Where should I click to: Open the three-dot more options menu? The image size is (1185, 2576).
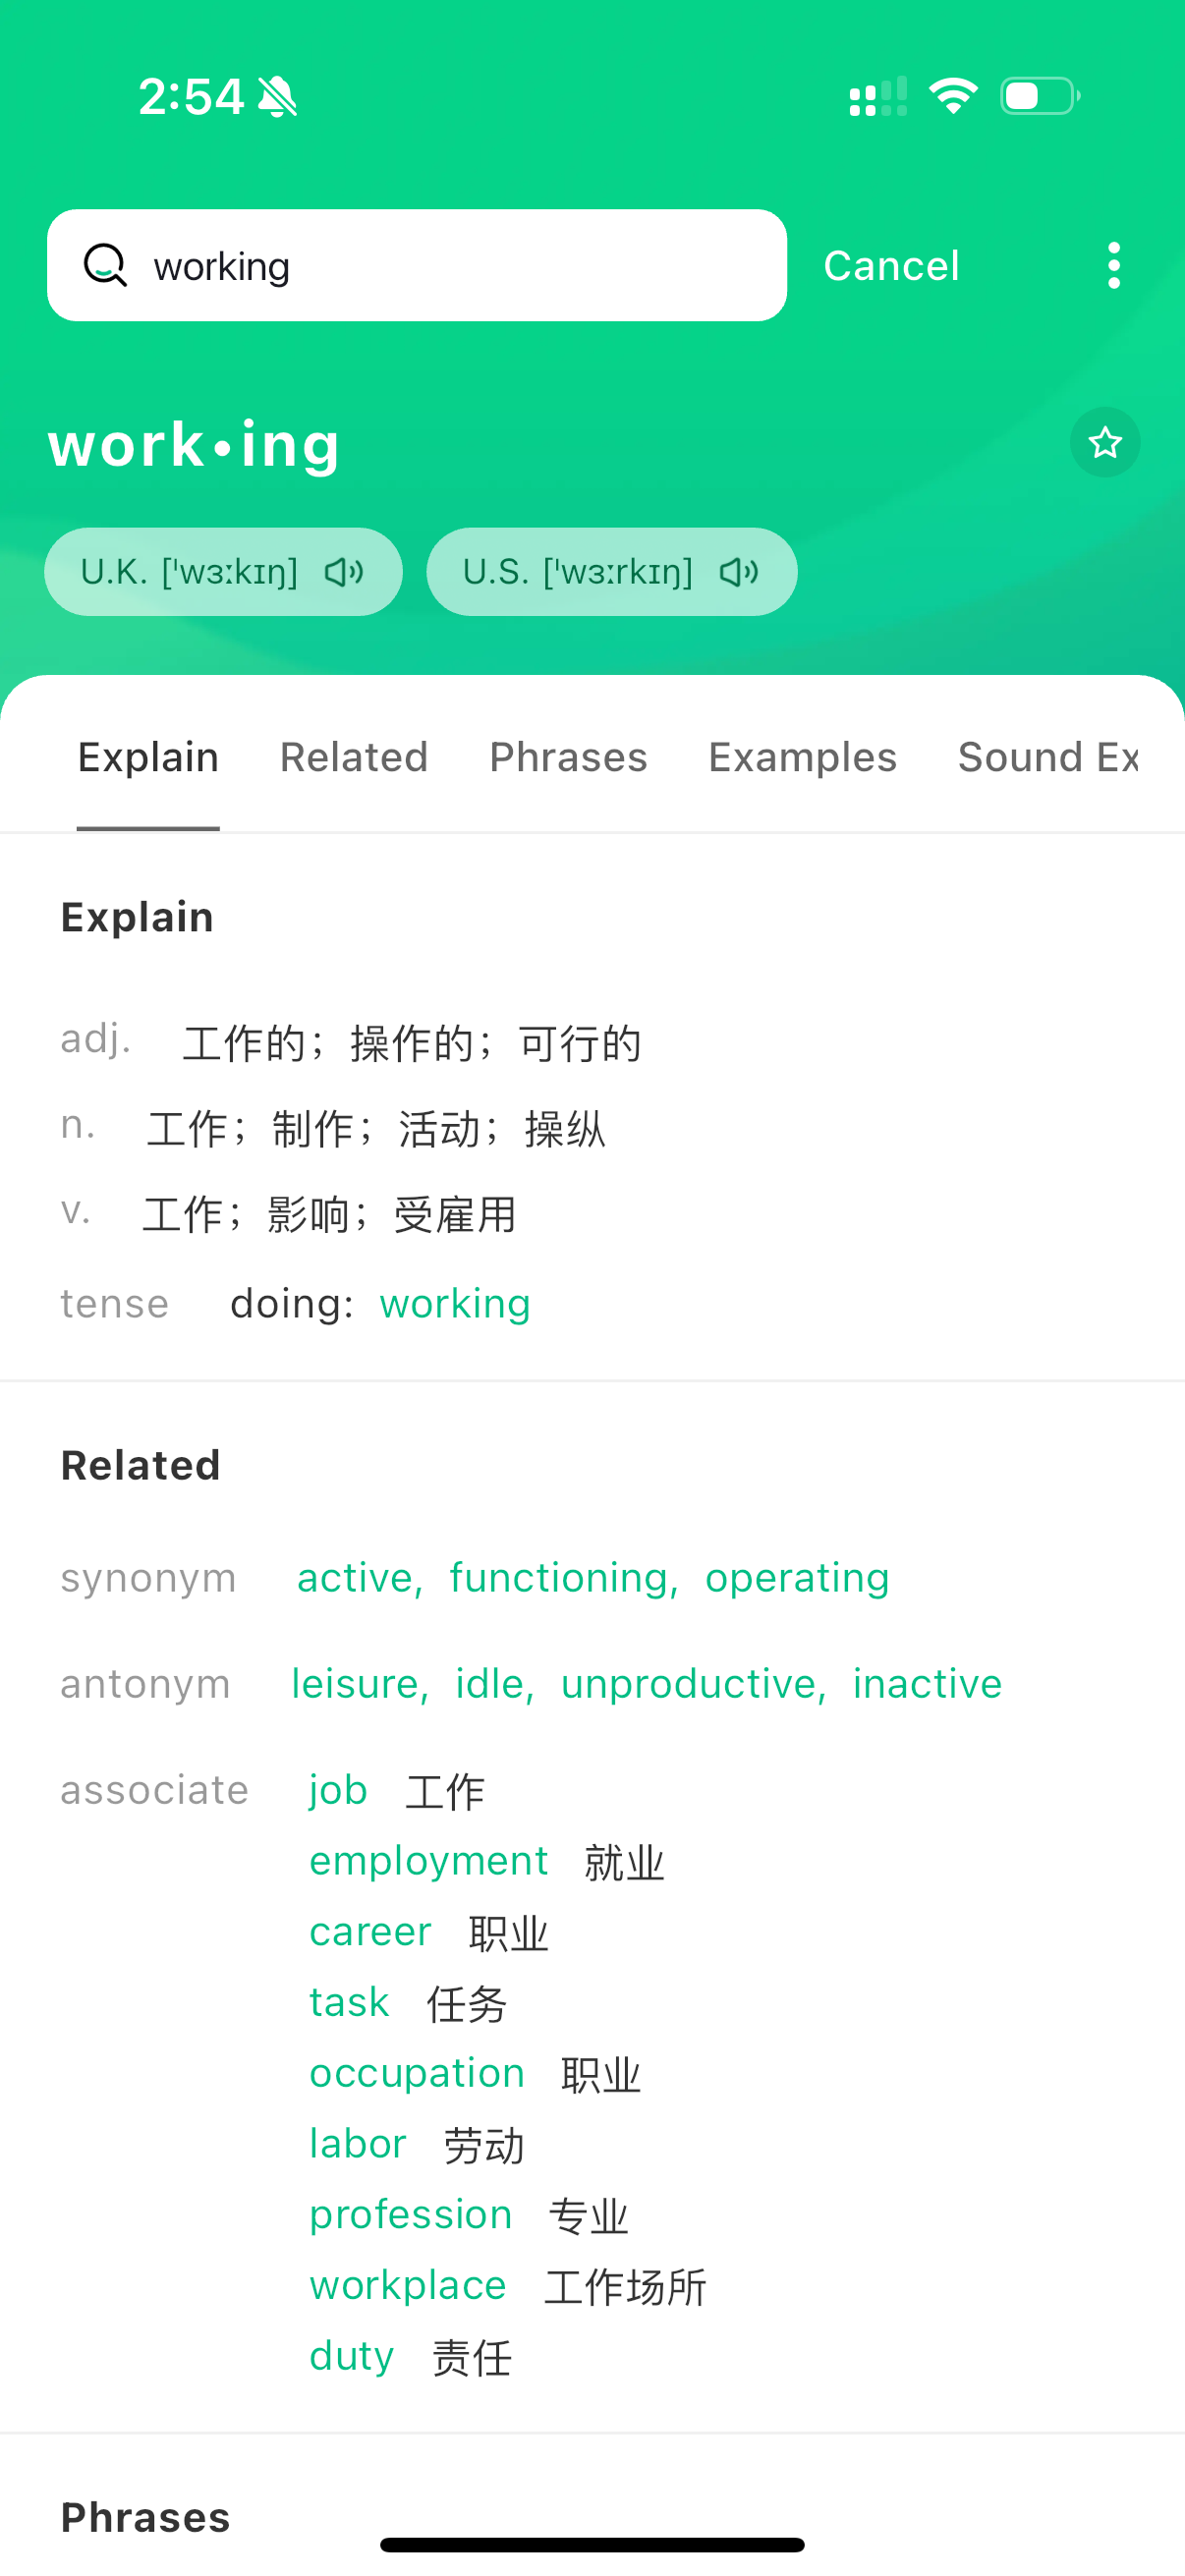1113,265
